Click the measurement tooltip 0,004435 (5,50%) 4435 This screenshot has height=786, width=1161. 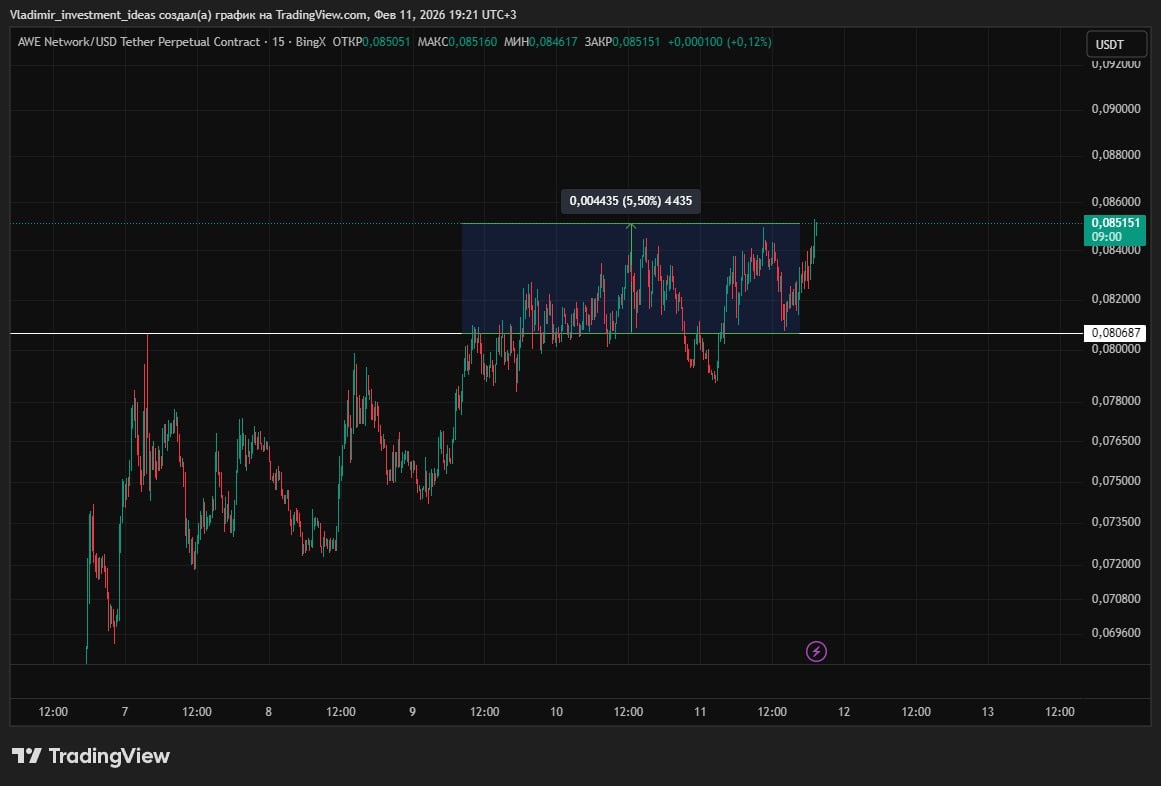pyautogui.click(x=631, y=201)
